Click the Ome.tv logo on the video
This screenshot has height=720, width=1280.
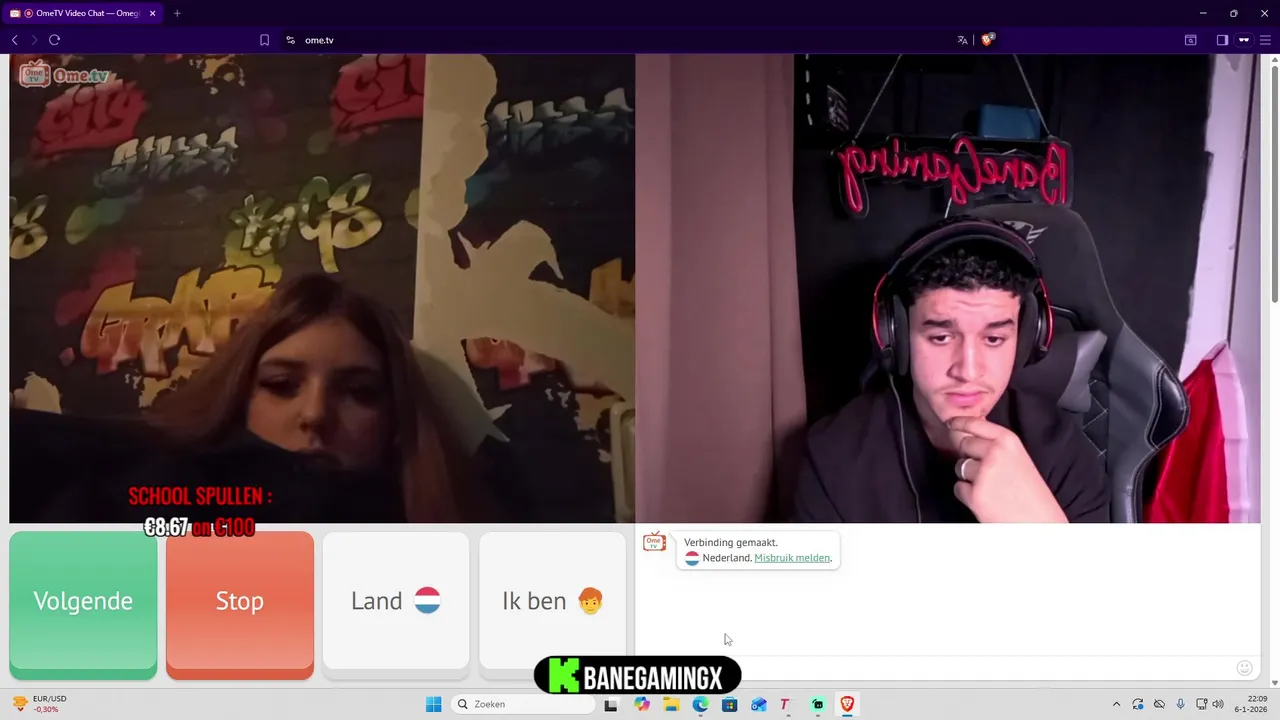click(x=64, y=75)
